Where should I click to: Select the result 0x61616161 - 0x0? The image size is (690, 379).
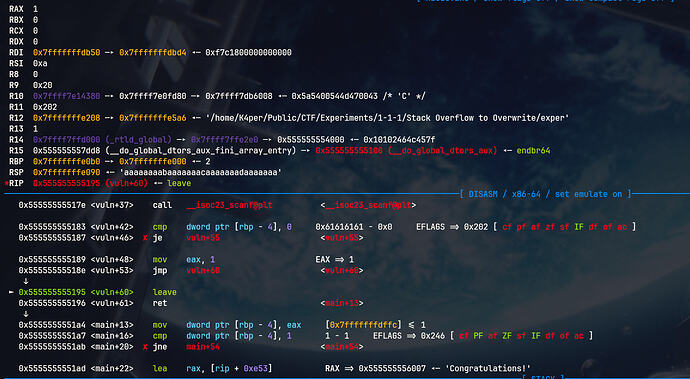[x=354, y=227]
